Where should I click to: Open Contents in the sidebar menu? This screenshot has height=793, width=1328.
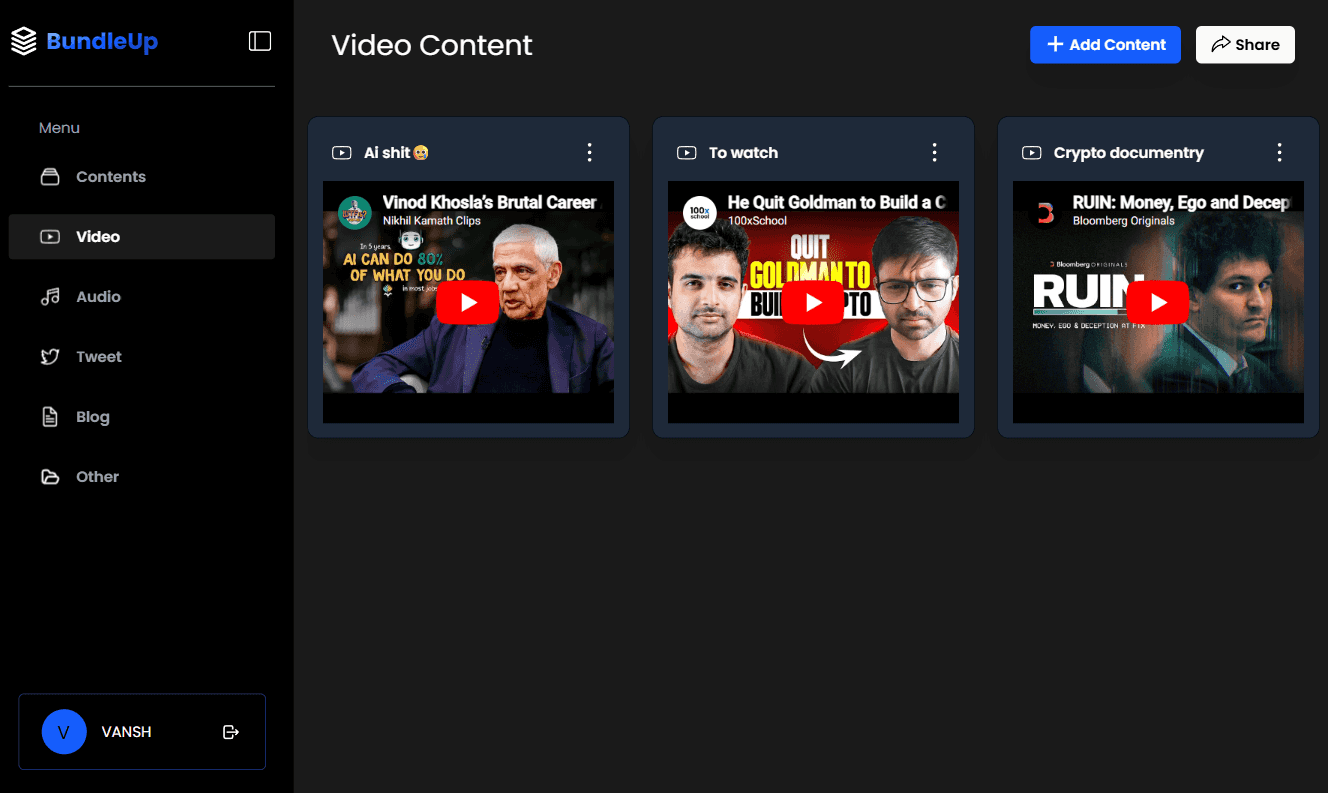pyautogui.click(x=142, y=177)
